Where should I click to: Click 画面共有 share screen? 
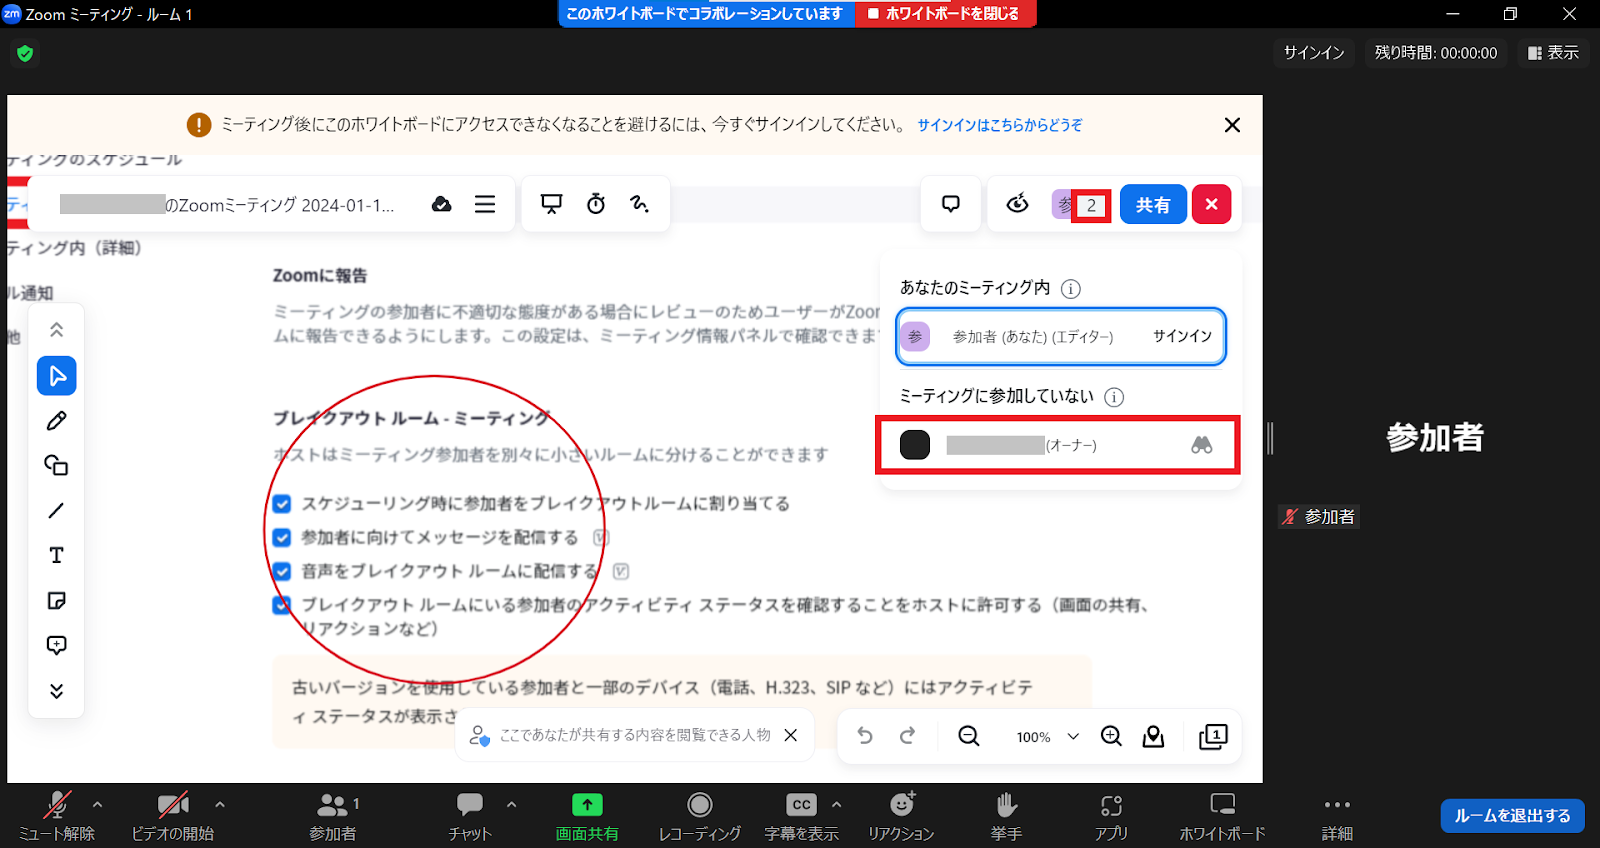click(x=587, y=815)
